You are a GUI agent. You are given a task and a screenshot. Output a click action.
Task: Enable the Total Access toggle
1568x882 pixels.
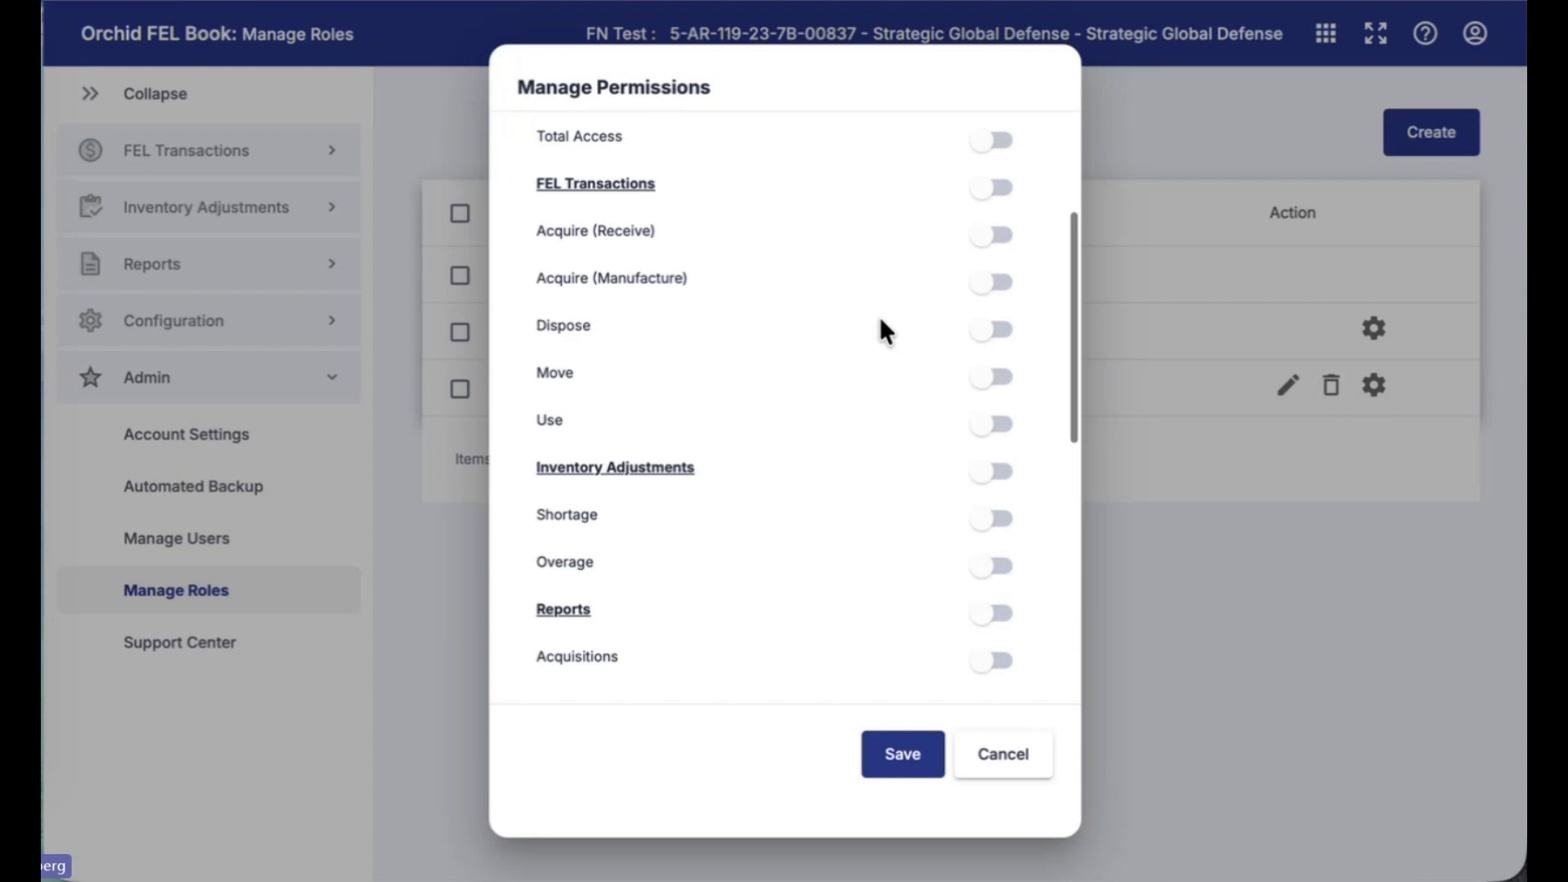(x=991, y=140)
